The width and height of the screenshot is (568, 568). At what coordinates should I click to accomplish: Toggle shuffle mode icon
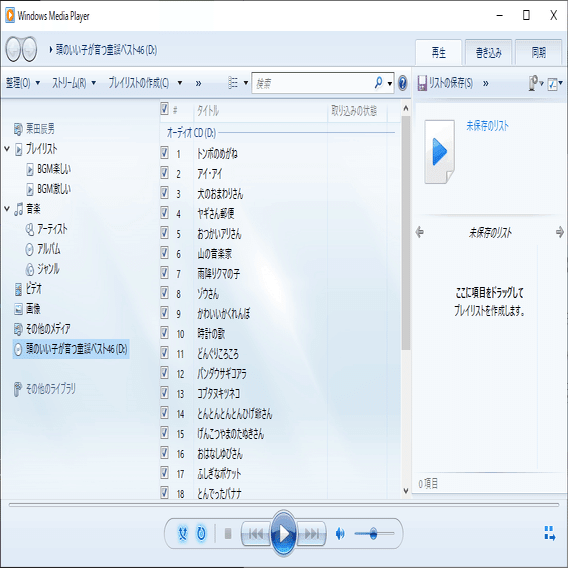pos(183,533)
